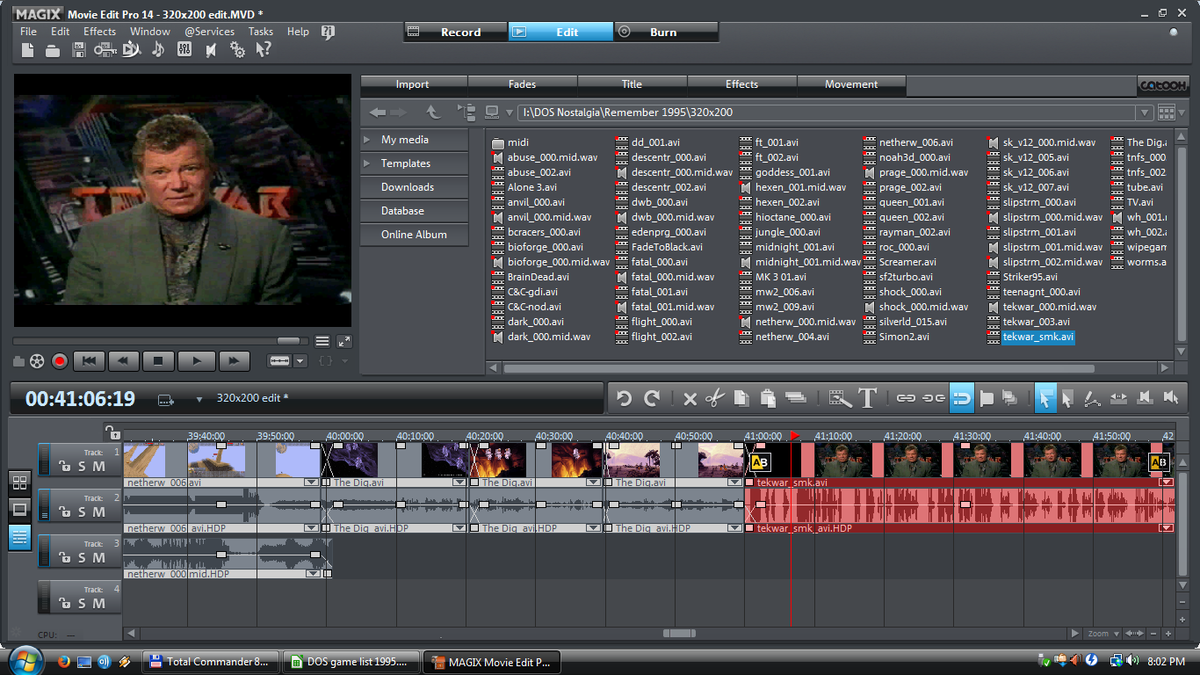Toggle the lock on Track 4

click(x=64, y=604)
